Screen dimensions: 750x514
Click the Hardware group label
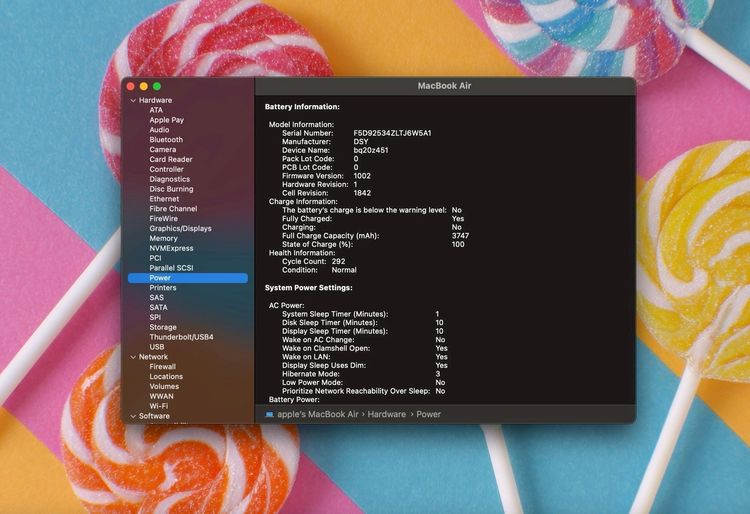tap(155, 100)
